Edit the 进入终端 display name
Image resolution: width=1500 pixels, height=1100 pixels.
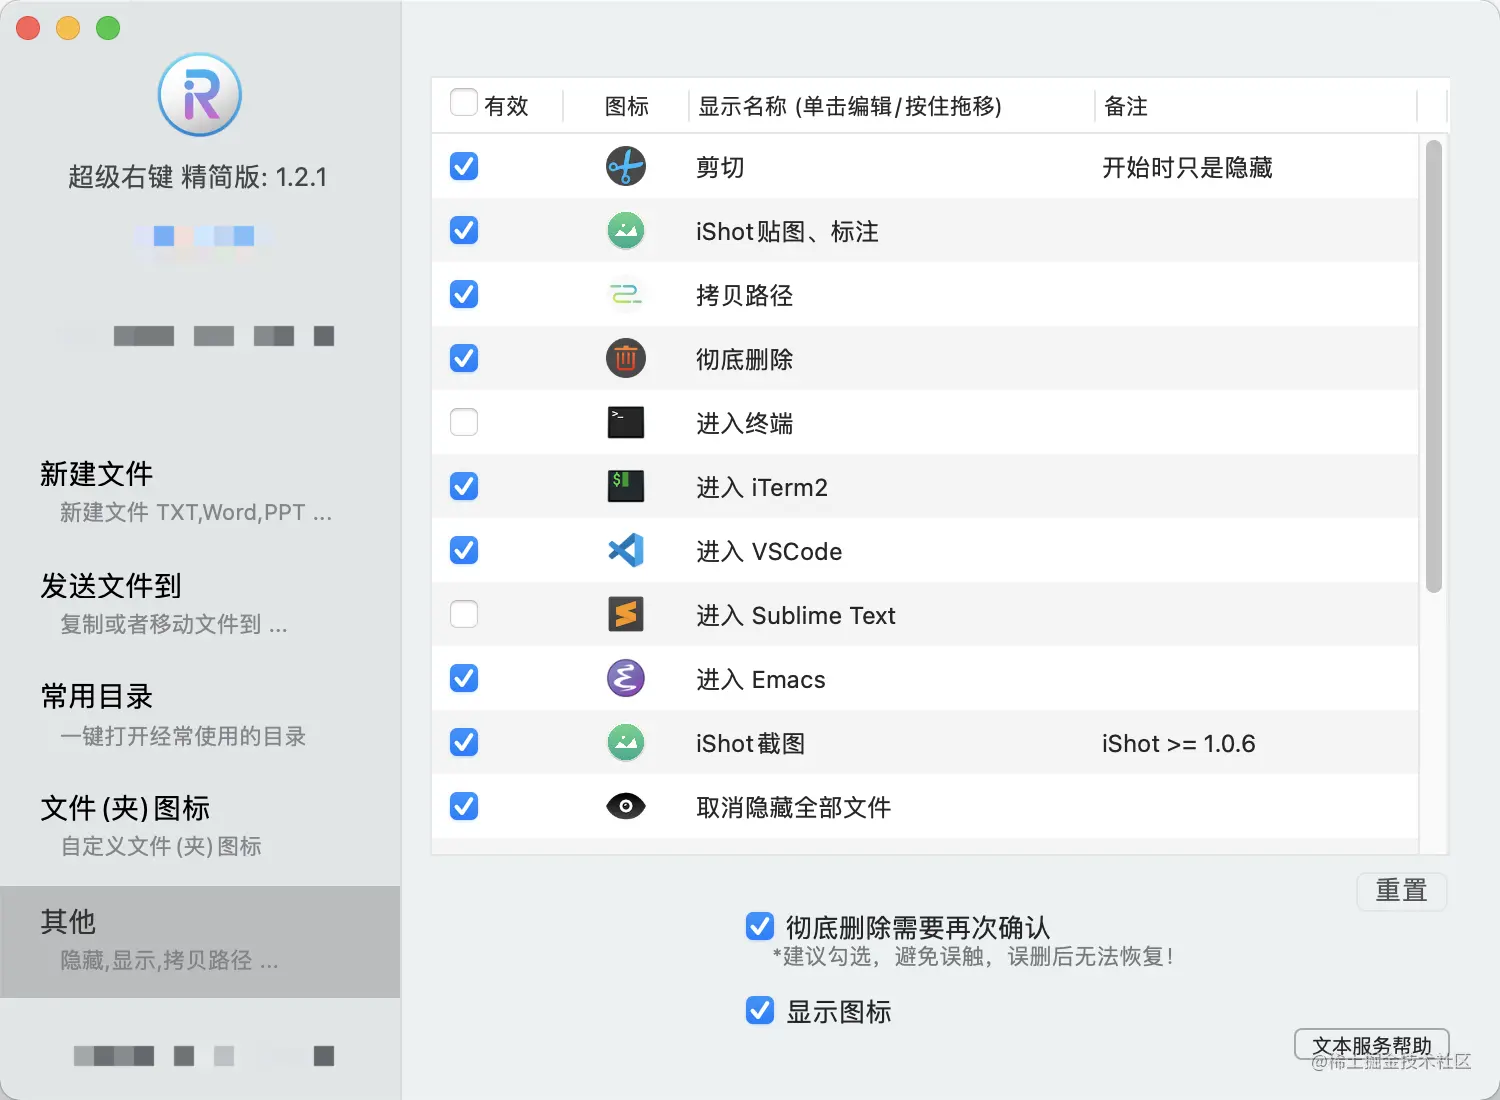coord(744,423)
